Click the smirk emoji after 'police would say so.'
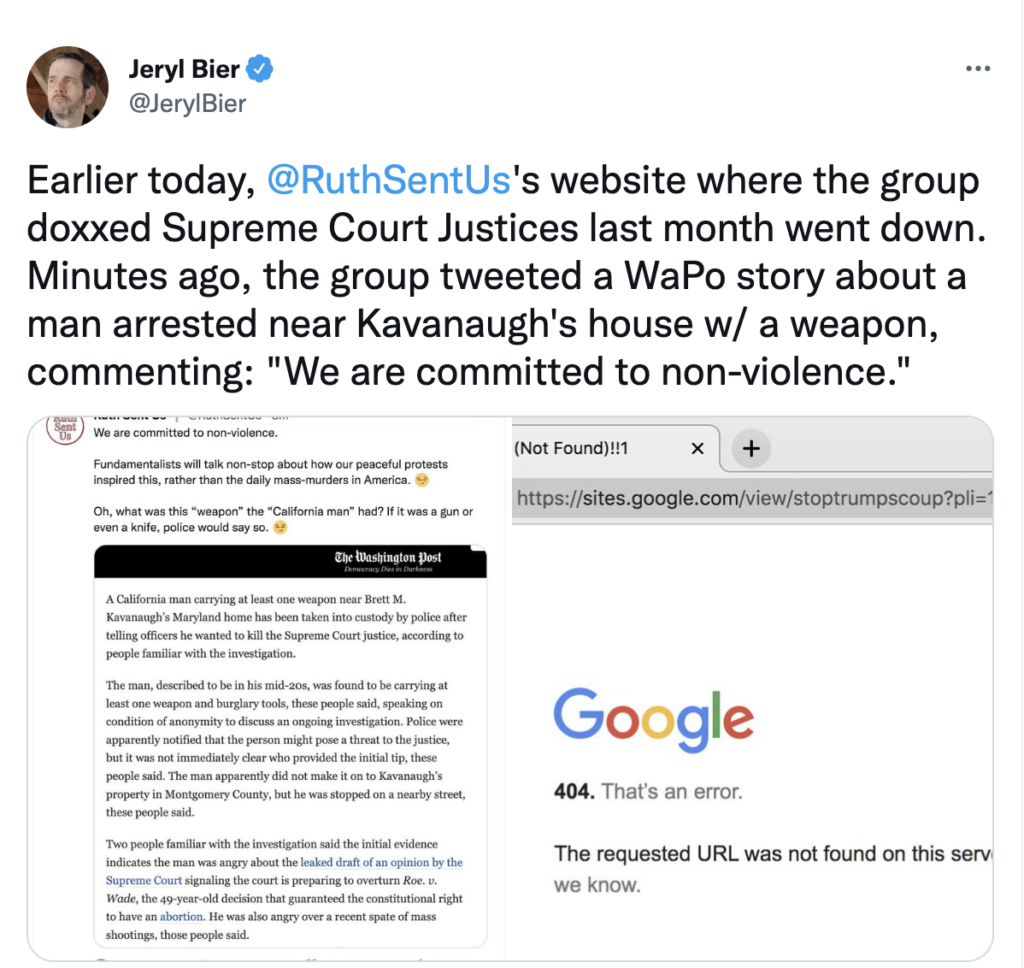1024x968 pixels. [281, 527]
